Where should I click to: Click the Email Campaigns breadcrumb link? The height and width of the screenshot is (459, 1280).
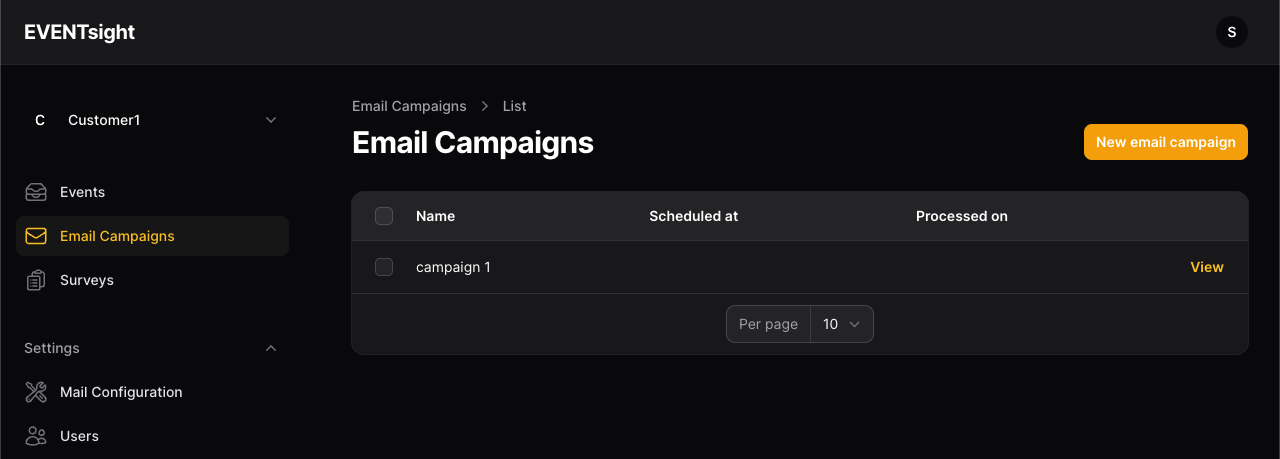point(409,106)
